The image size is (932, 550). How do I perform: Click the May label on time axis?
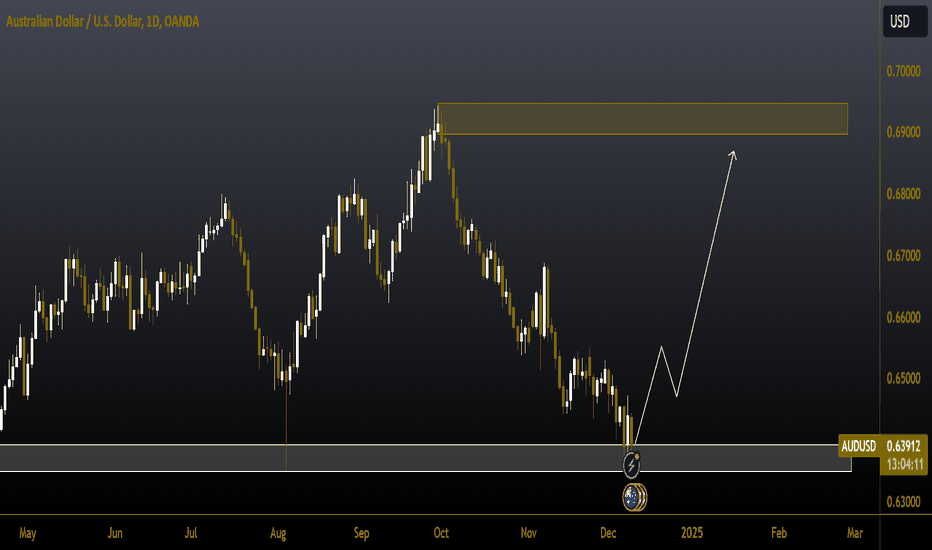coord(27,533)
